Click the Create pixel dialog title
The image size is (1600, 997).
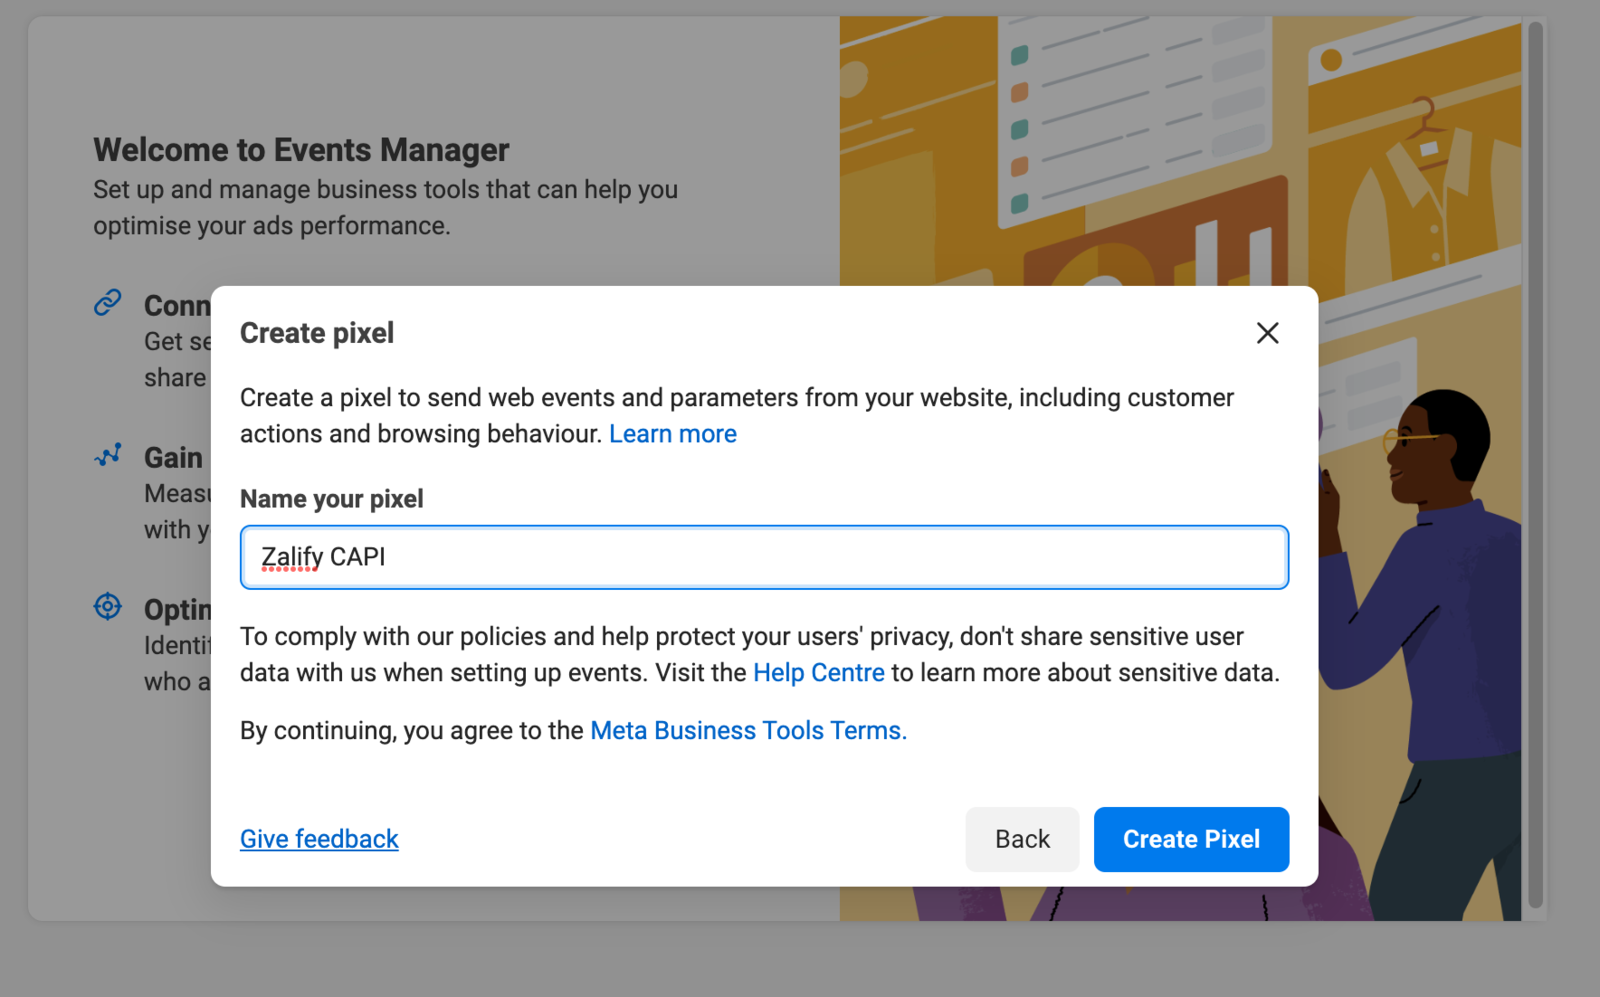[x=317, y=333]
